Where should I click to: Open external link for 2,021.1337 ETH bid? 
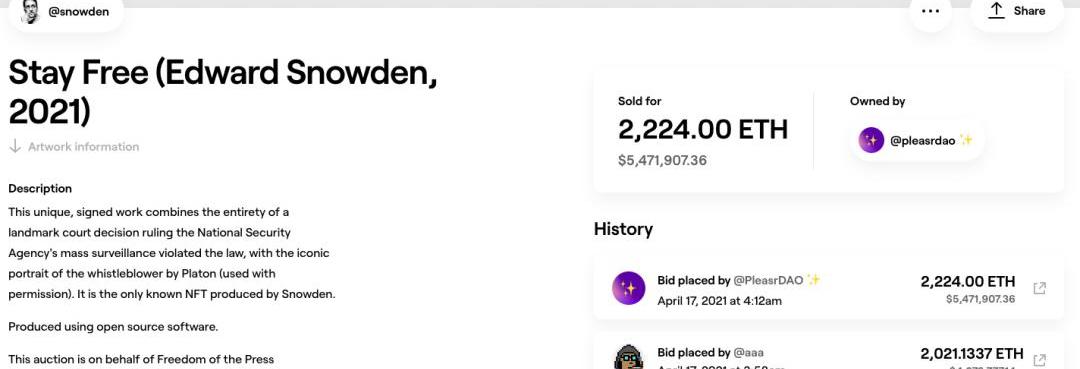point(1040,359)
